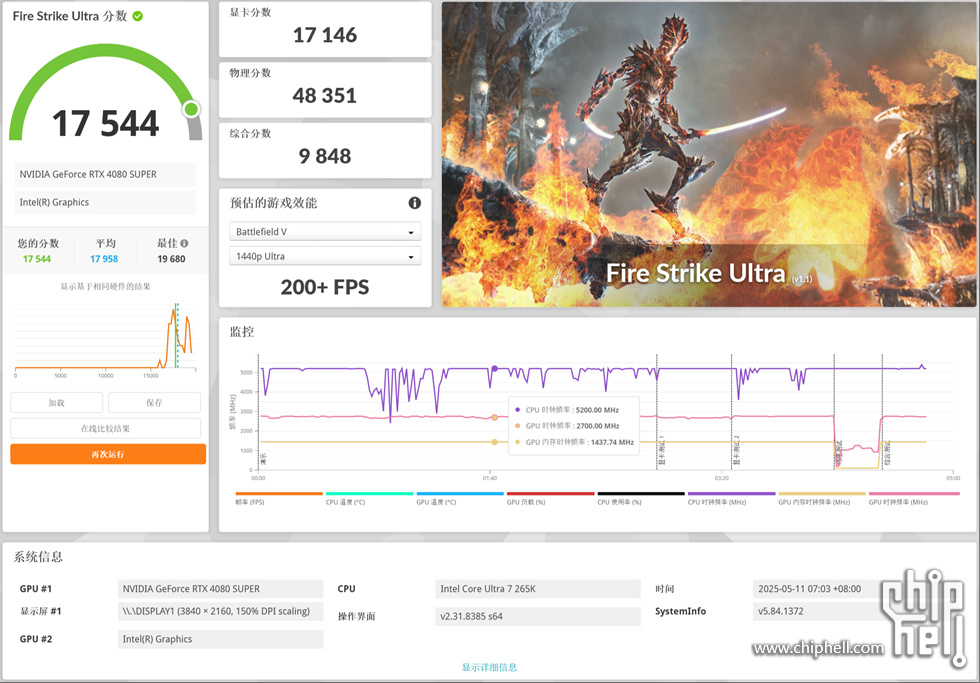Click the info icon in 预估的游戏效能 panel
The image size is (980, 683).
tap(414, 202)
